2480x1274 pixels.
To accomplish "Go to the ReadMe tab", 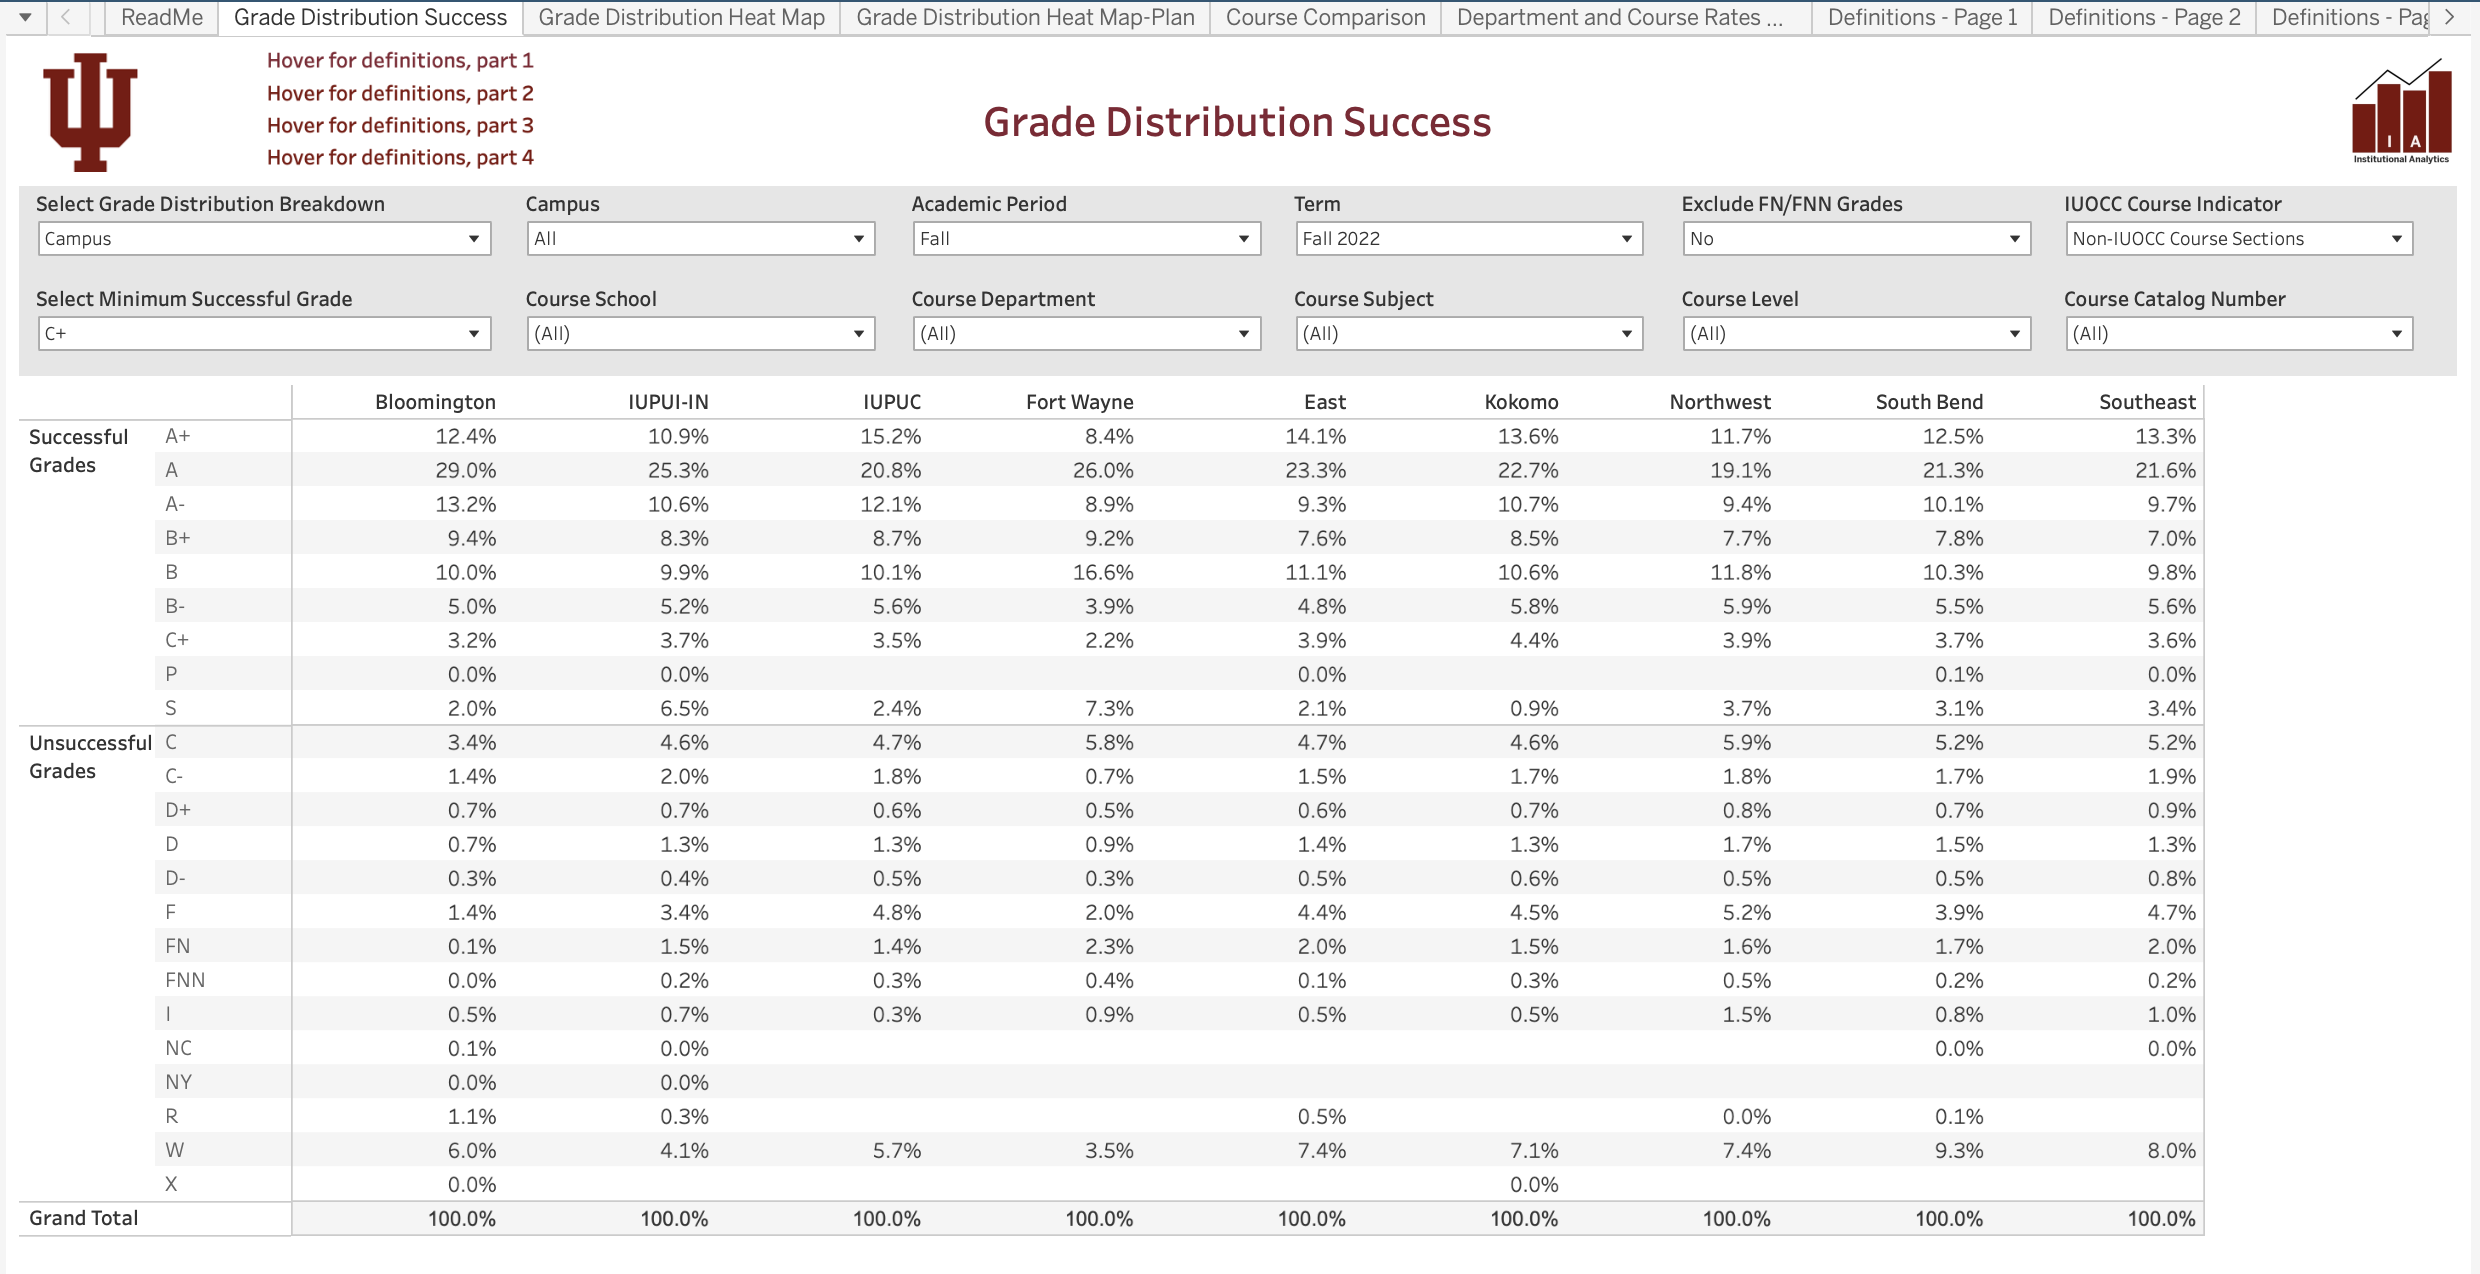I will [161, 17].
